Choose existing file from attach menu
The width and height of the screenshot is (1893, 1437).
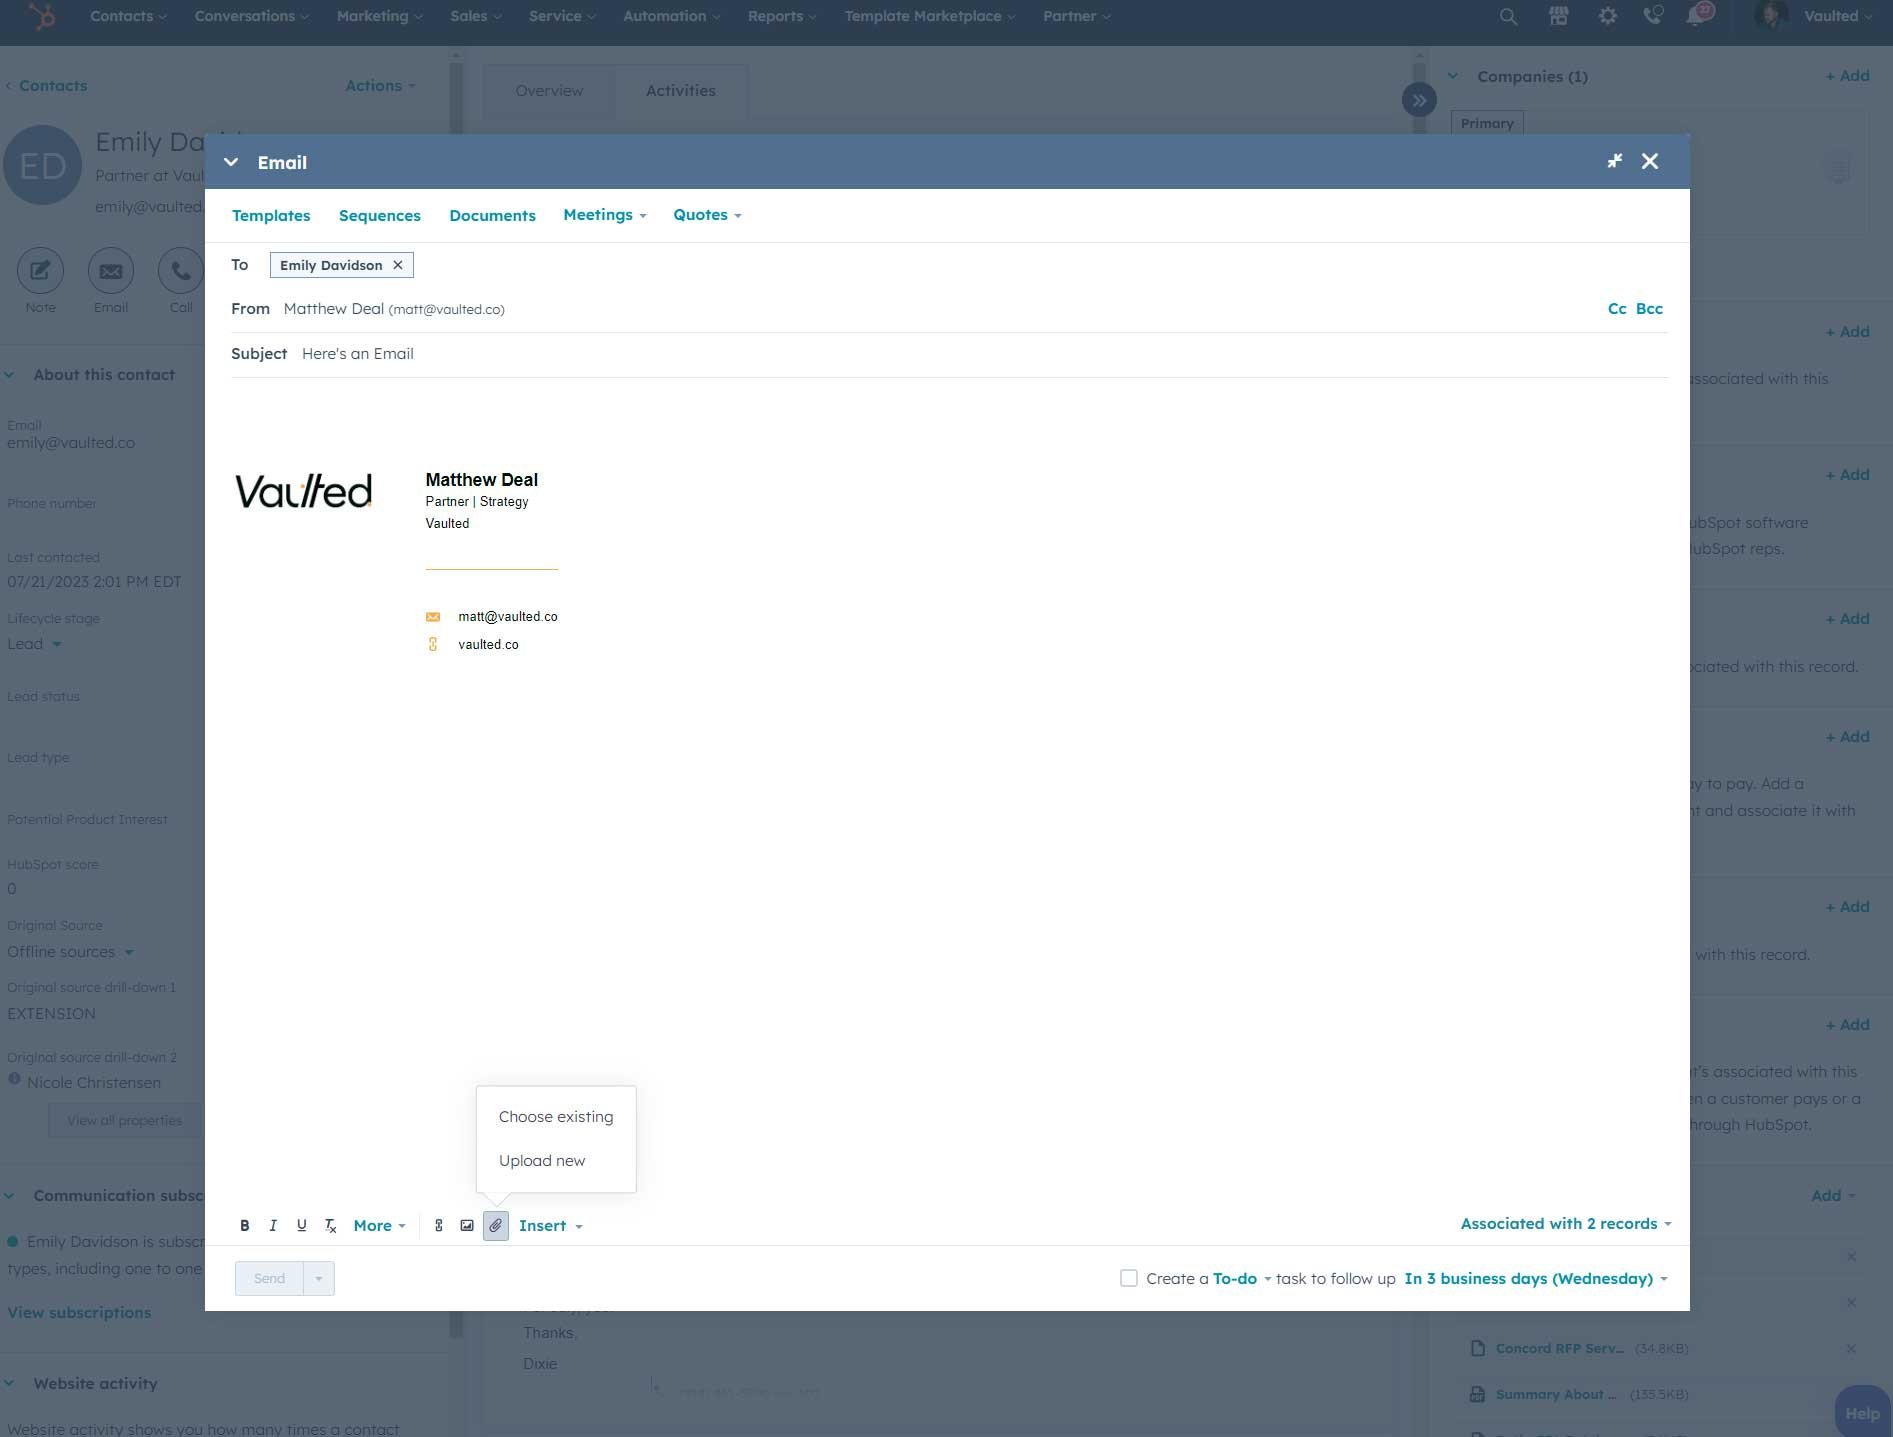click(556, 1117)
